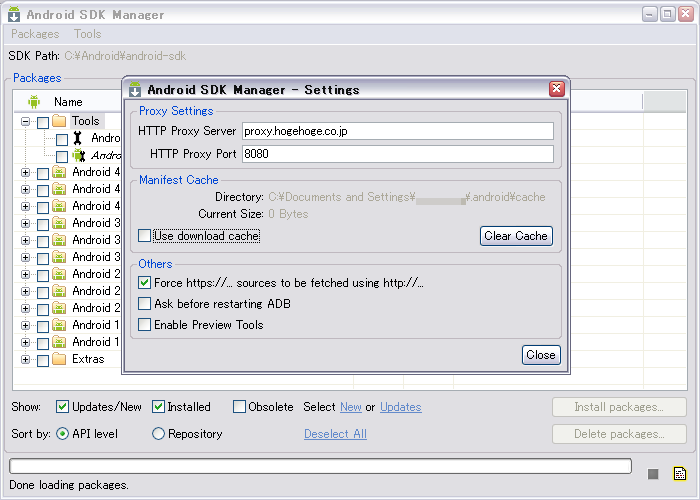The width and height of the screenshot is (700, 500).
Task: Click the Tools folder icon in tree
Action: point(59,121)
